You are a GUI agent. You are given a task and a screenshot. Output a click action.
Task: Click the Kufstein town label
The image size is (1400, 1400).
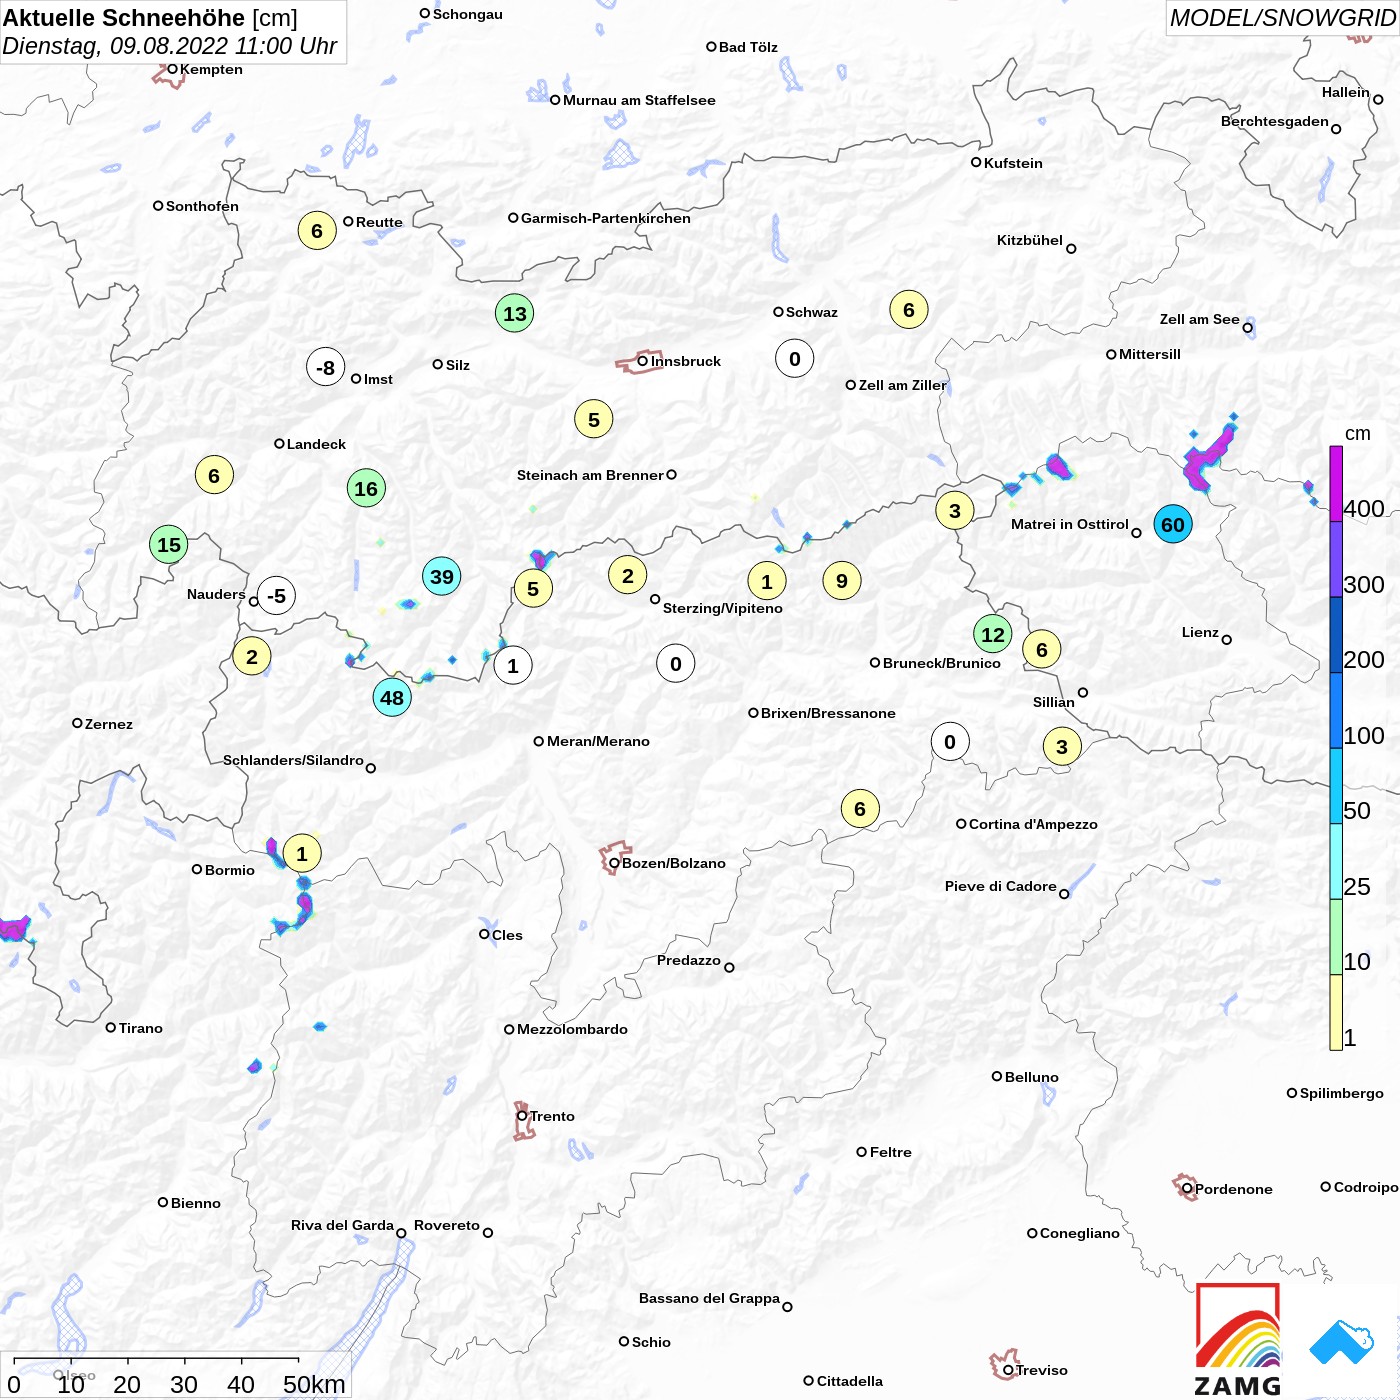(x=1013, y=163)
